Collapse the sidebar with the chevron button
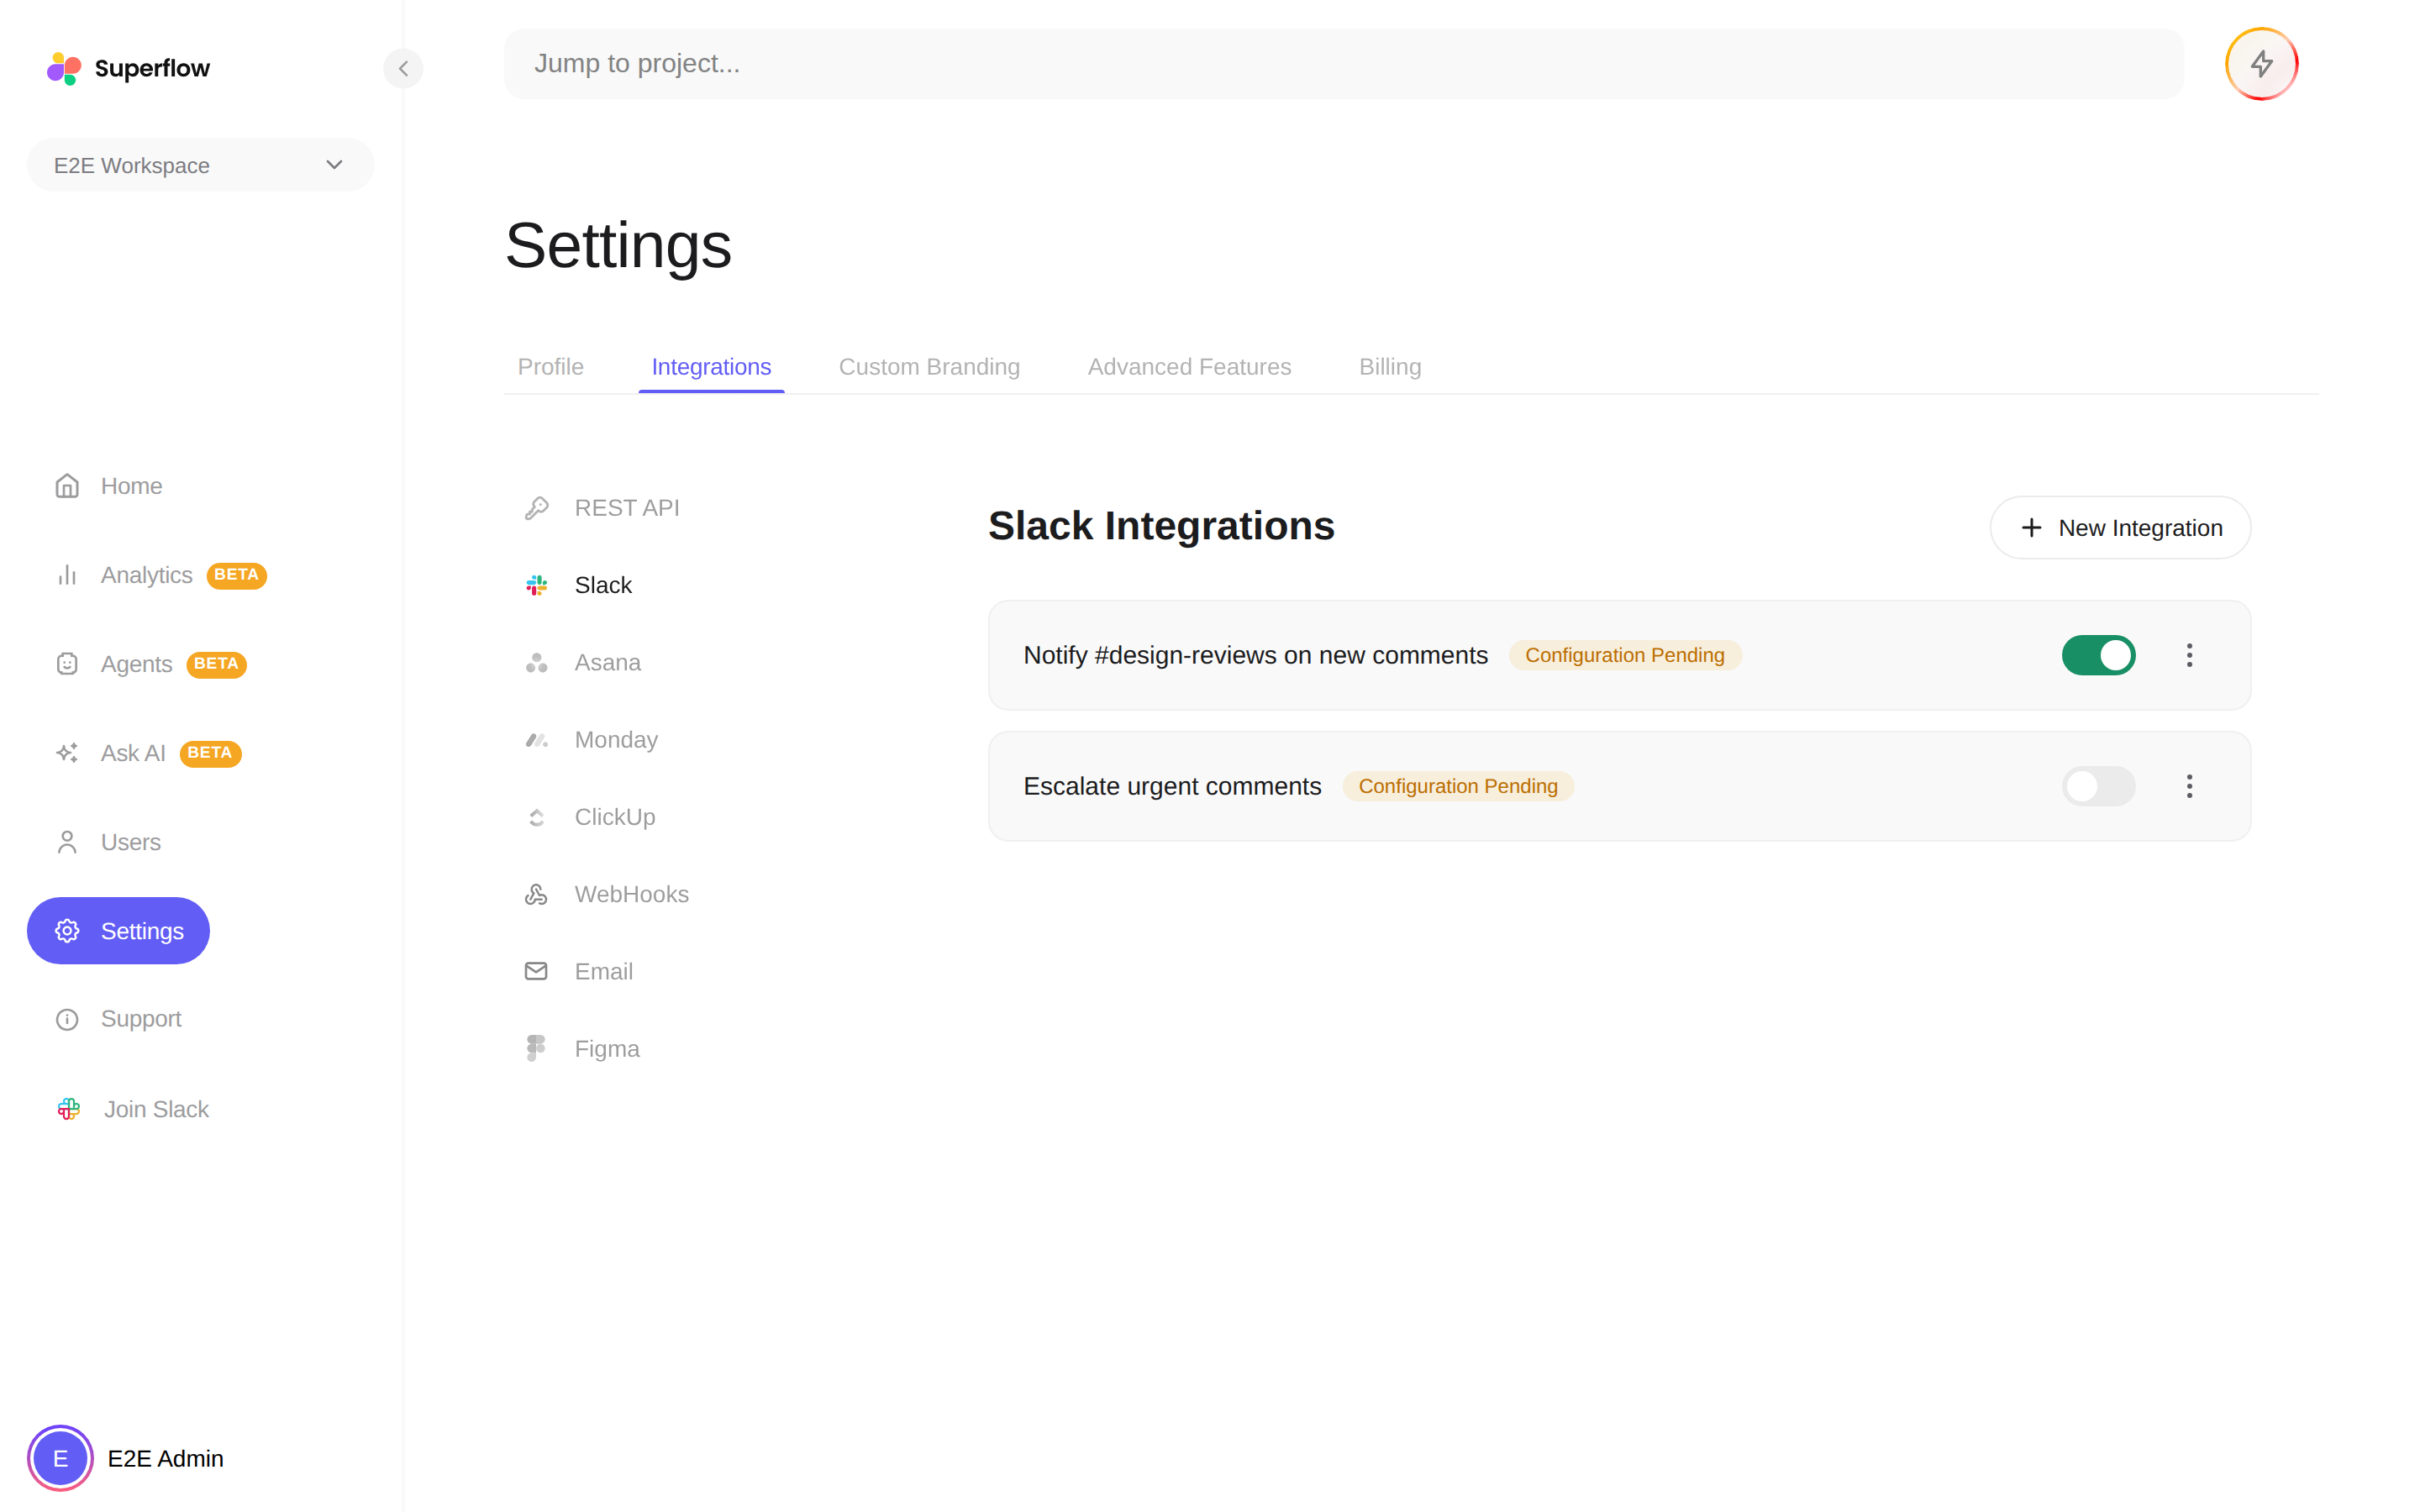The width and height of the screenshot is (2420, 1512). (403, 68)
